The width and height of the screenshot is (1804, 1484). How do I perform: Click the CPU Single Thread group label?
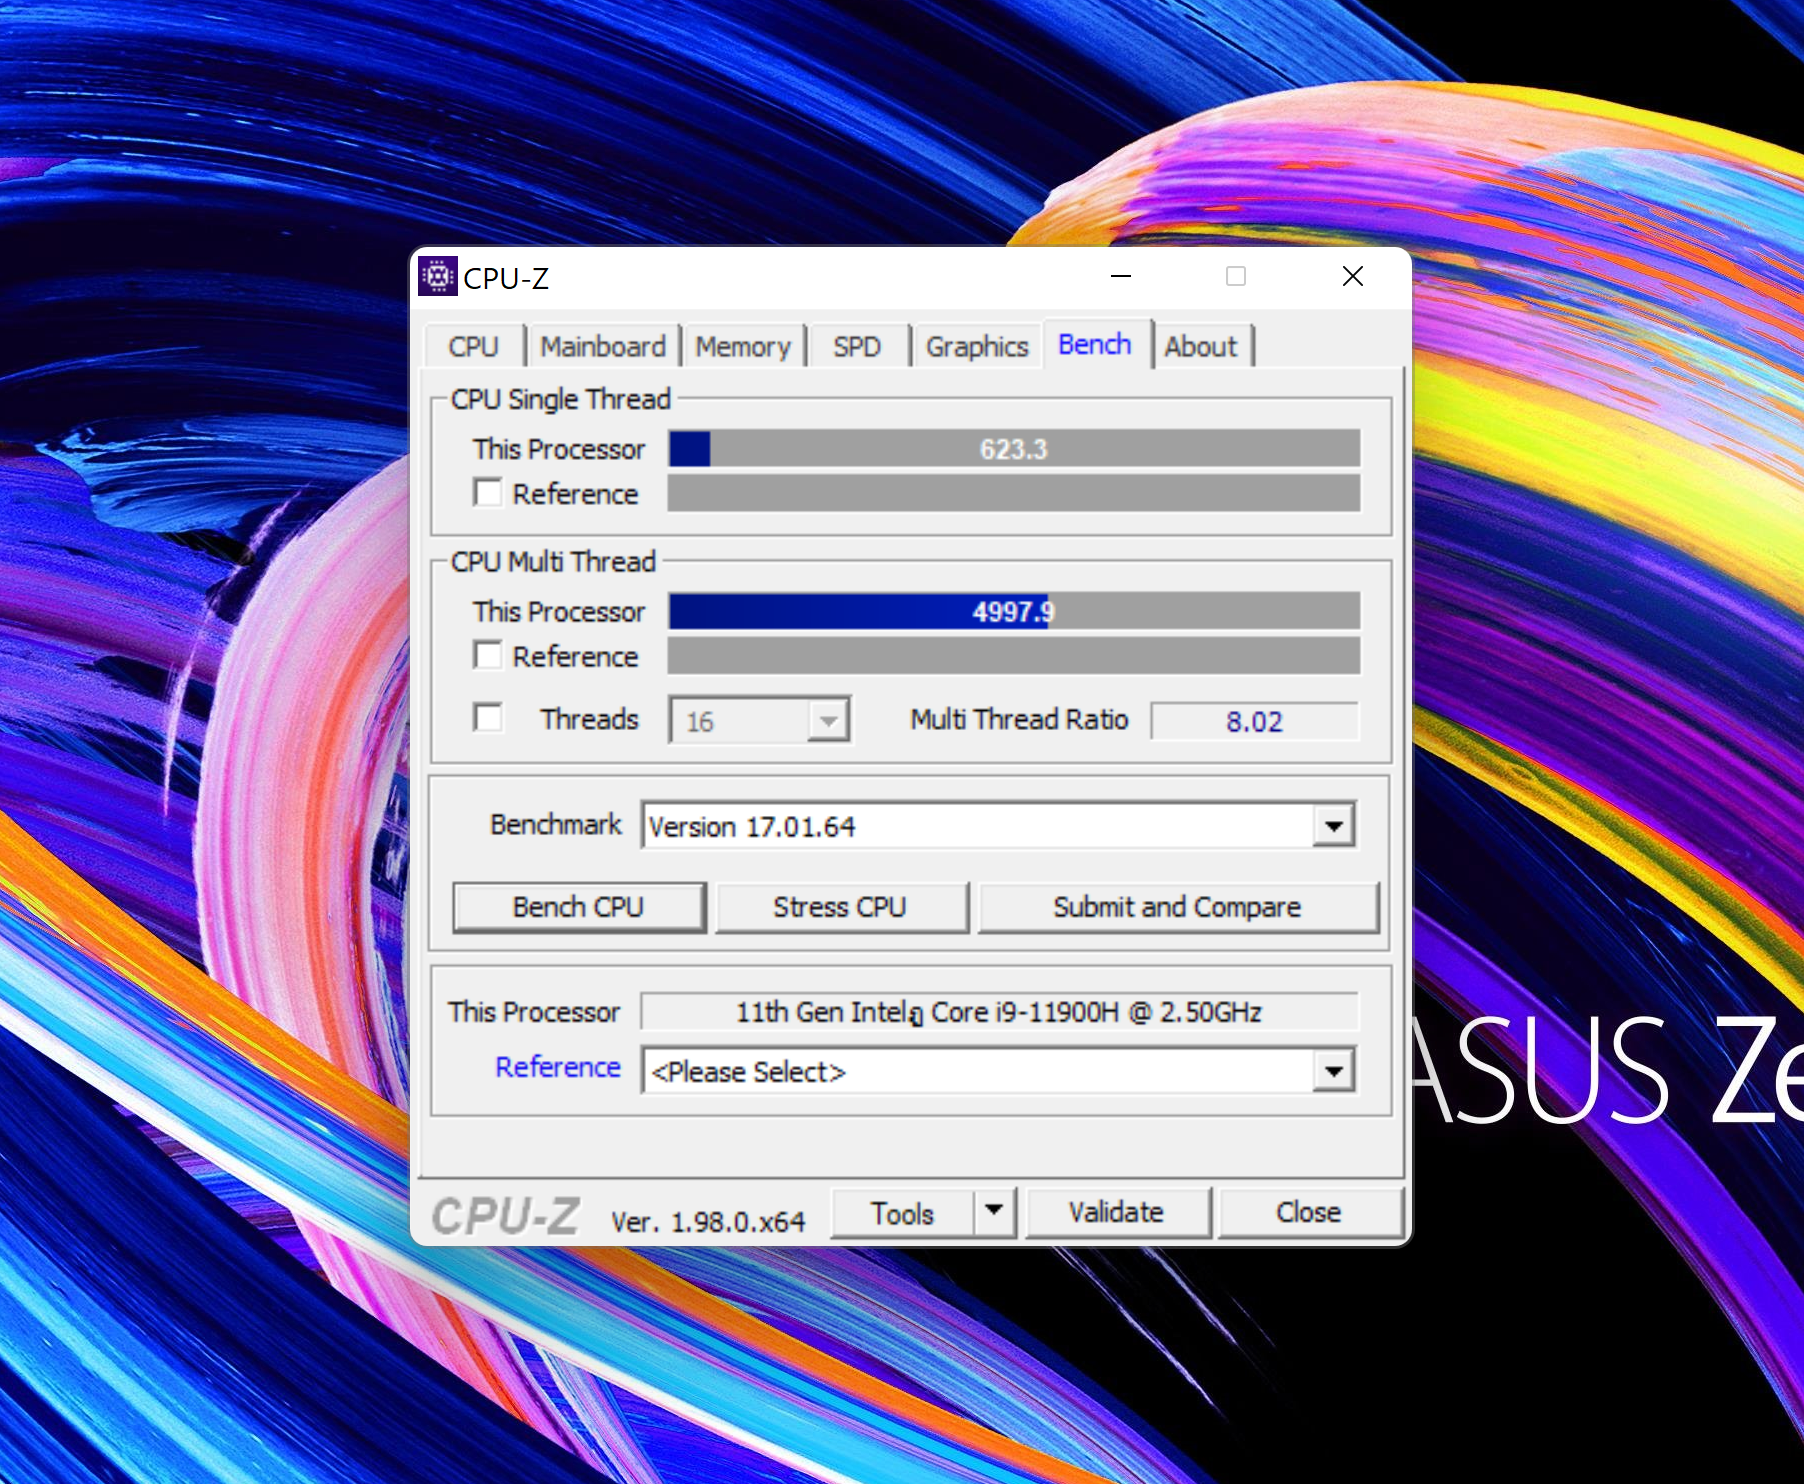560,399
